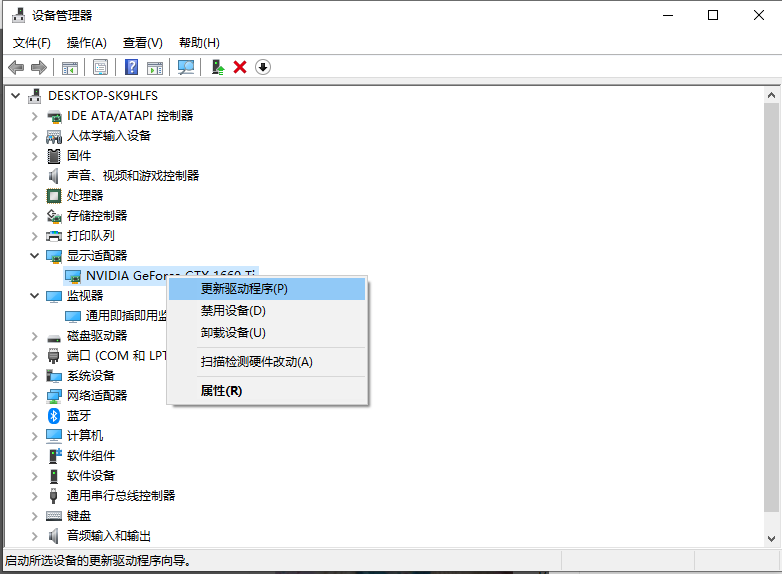Expand the 键盘 node

[x=34, y=516]
